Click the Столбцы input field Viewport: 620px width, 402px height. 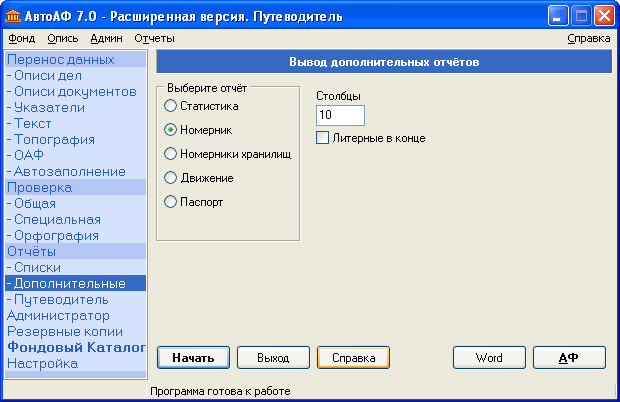point(340,115)
